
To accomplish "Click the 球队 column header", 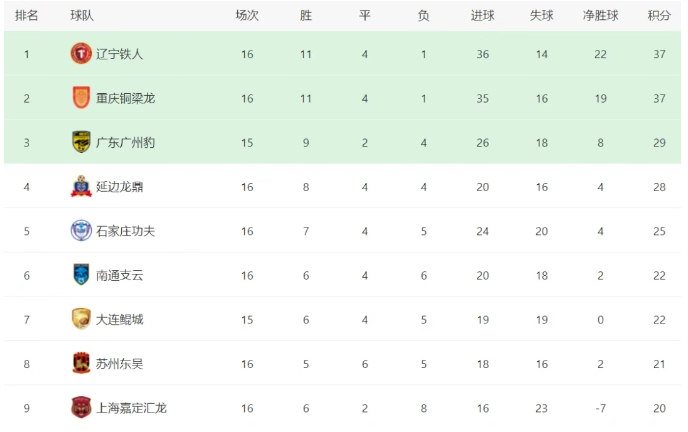I will click(82, 16).
